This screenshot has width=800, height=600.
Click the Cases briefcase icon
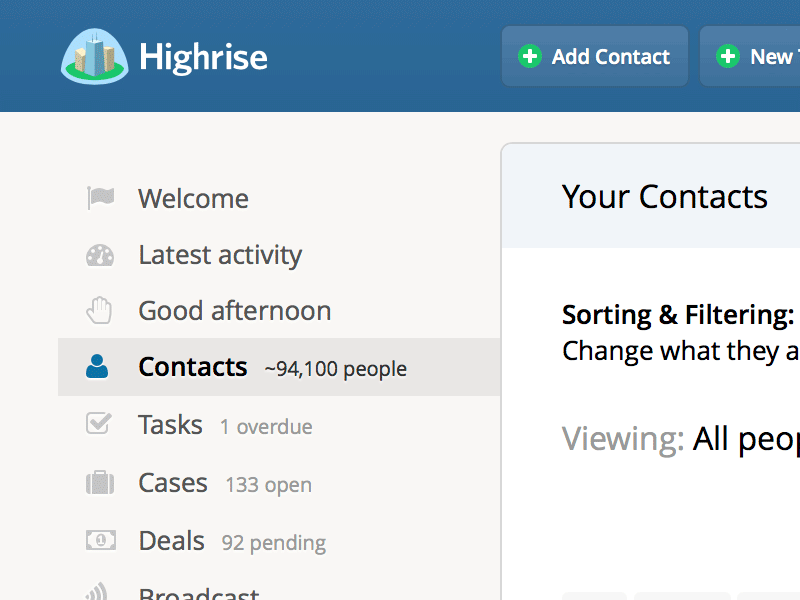pyautogui.click(x=100, y=484)
